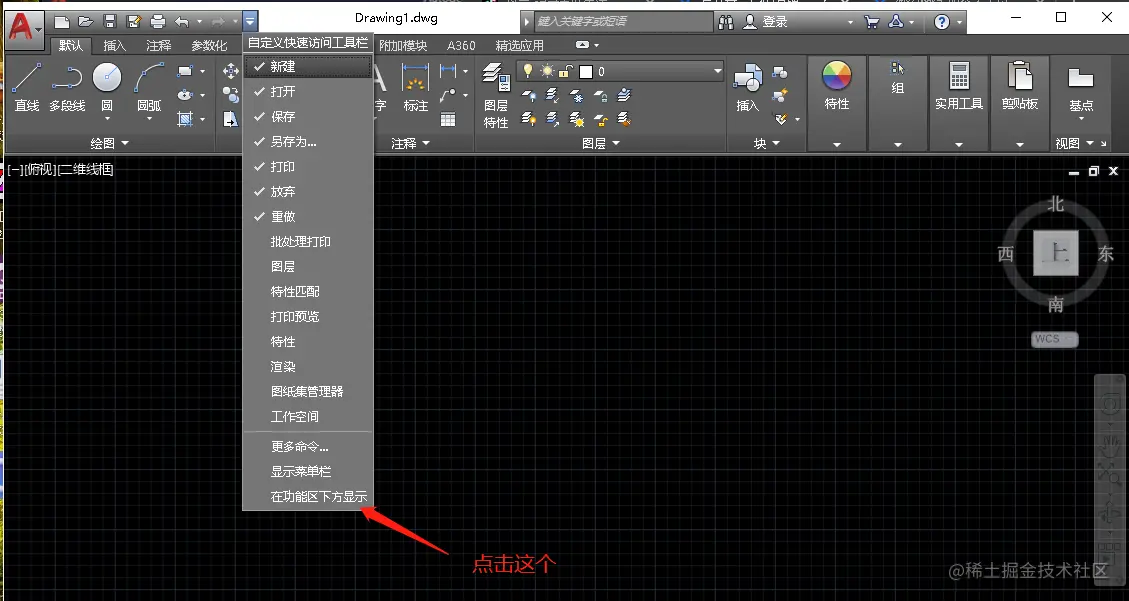Select the 多段线 polyline tool
This screenshot has height=601, width=1129.
pos(67,86)
